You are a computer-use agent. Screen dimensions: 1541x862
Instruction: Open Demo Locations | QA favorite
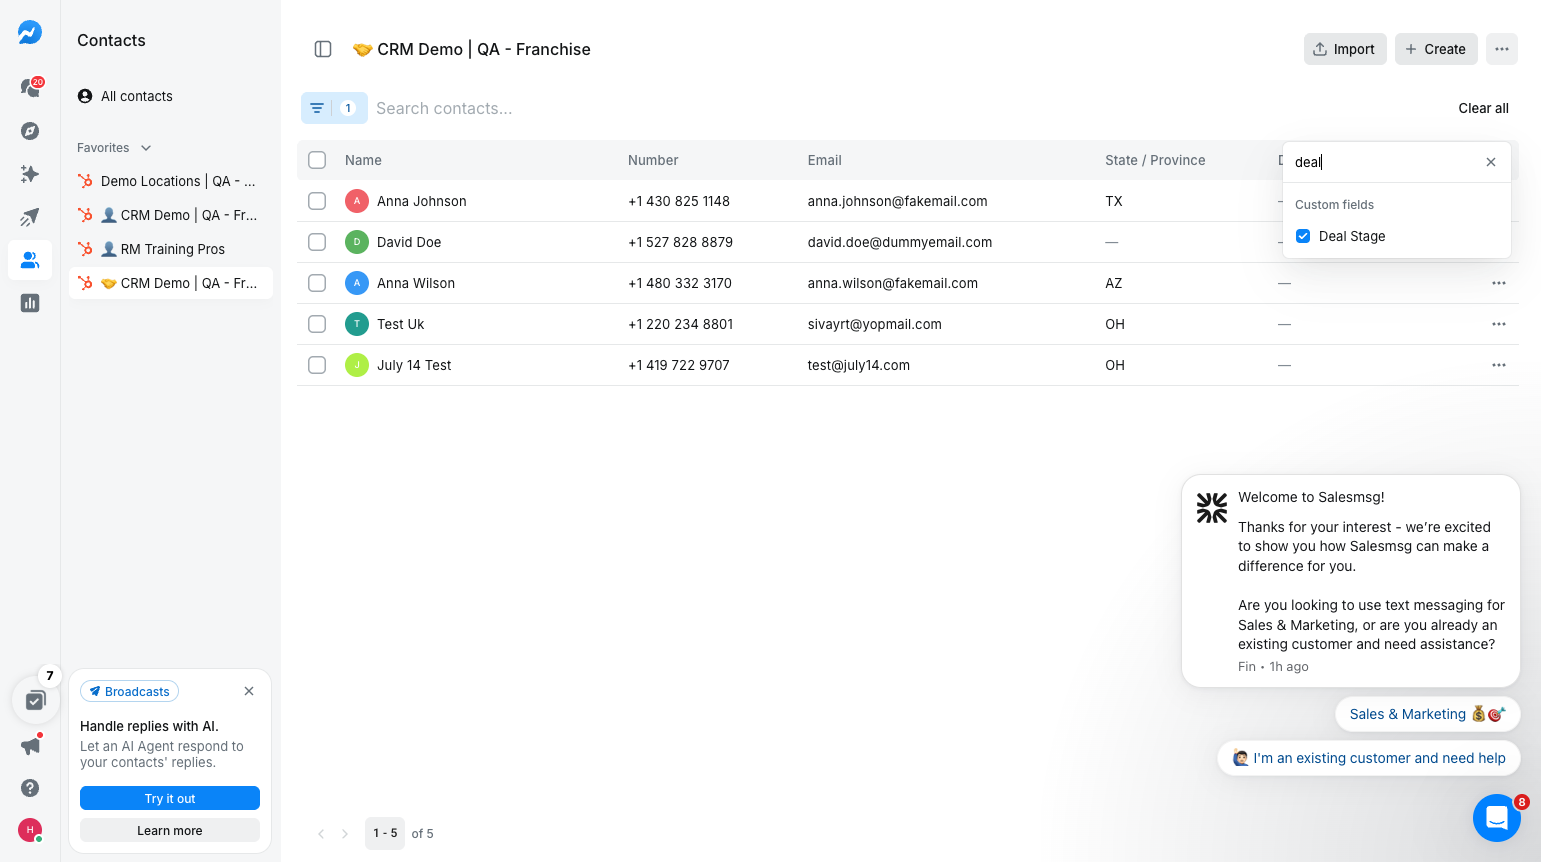click(170, 181)
